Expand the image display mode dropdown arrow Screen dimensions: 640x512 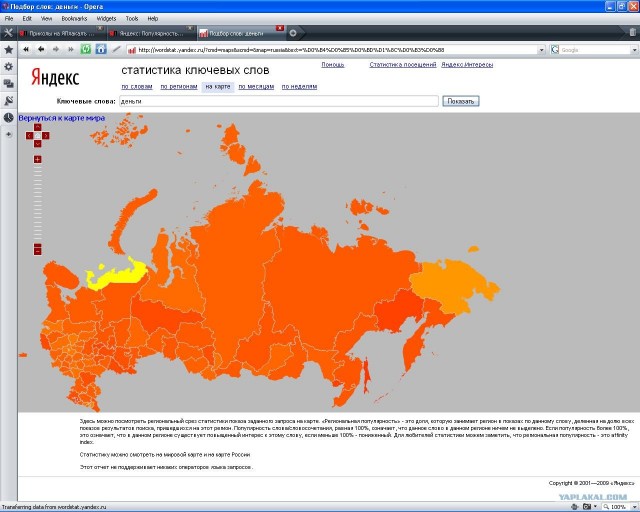(x=596, y=507)
